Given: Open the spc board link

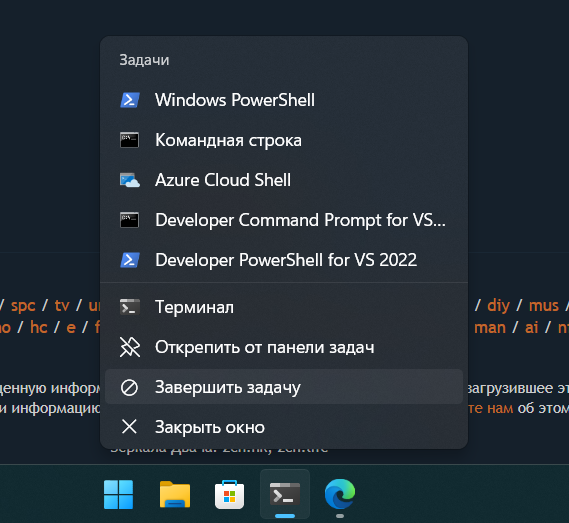Looking at the screenshot, I should (x=23, y=306).
